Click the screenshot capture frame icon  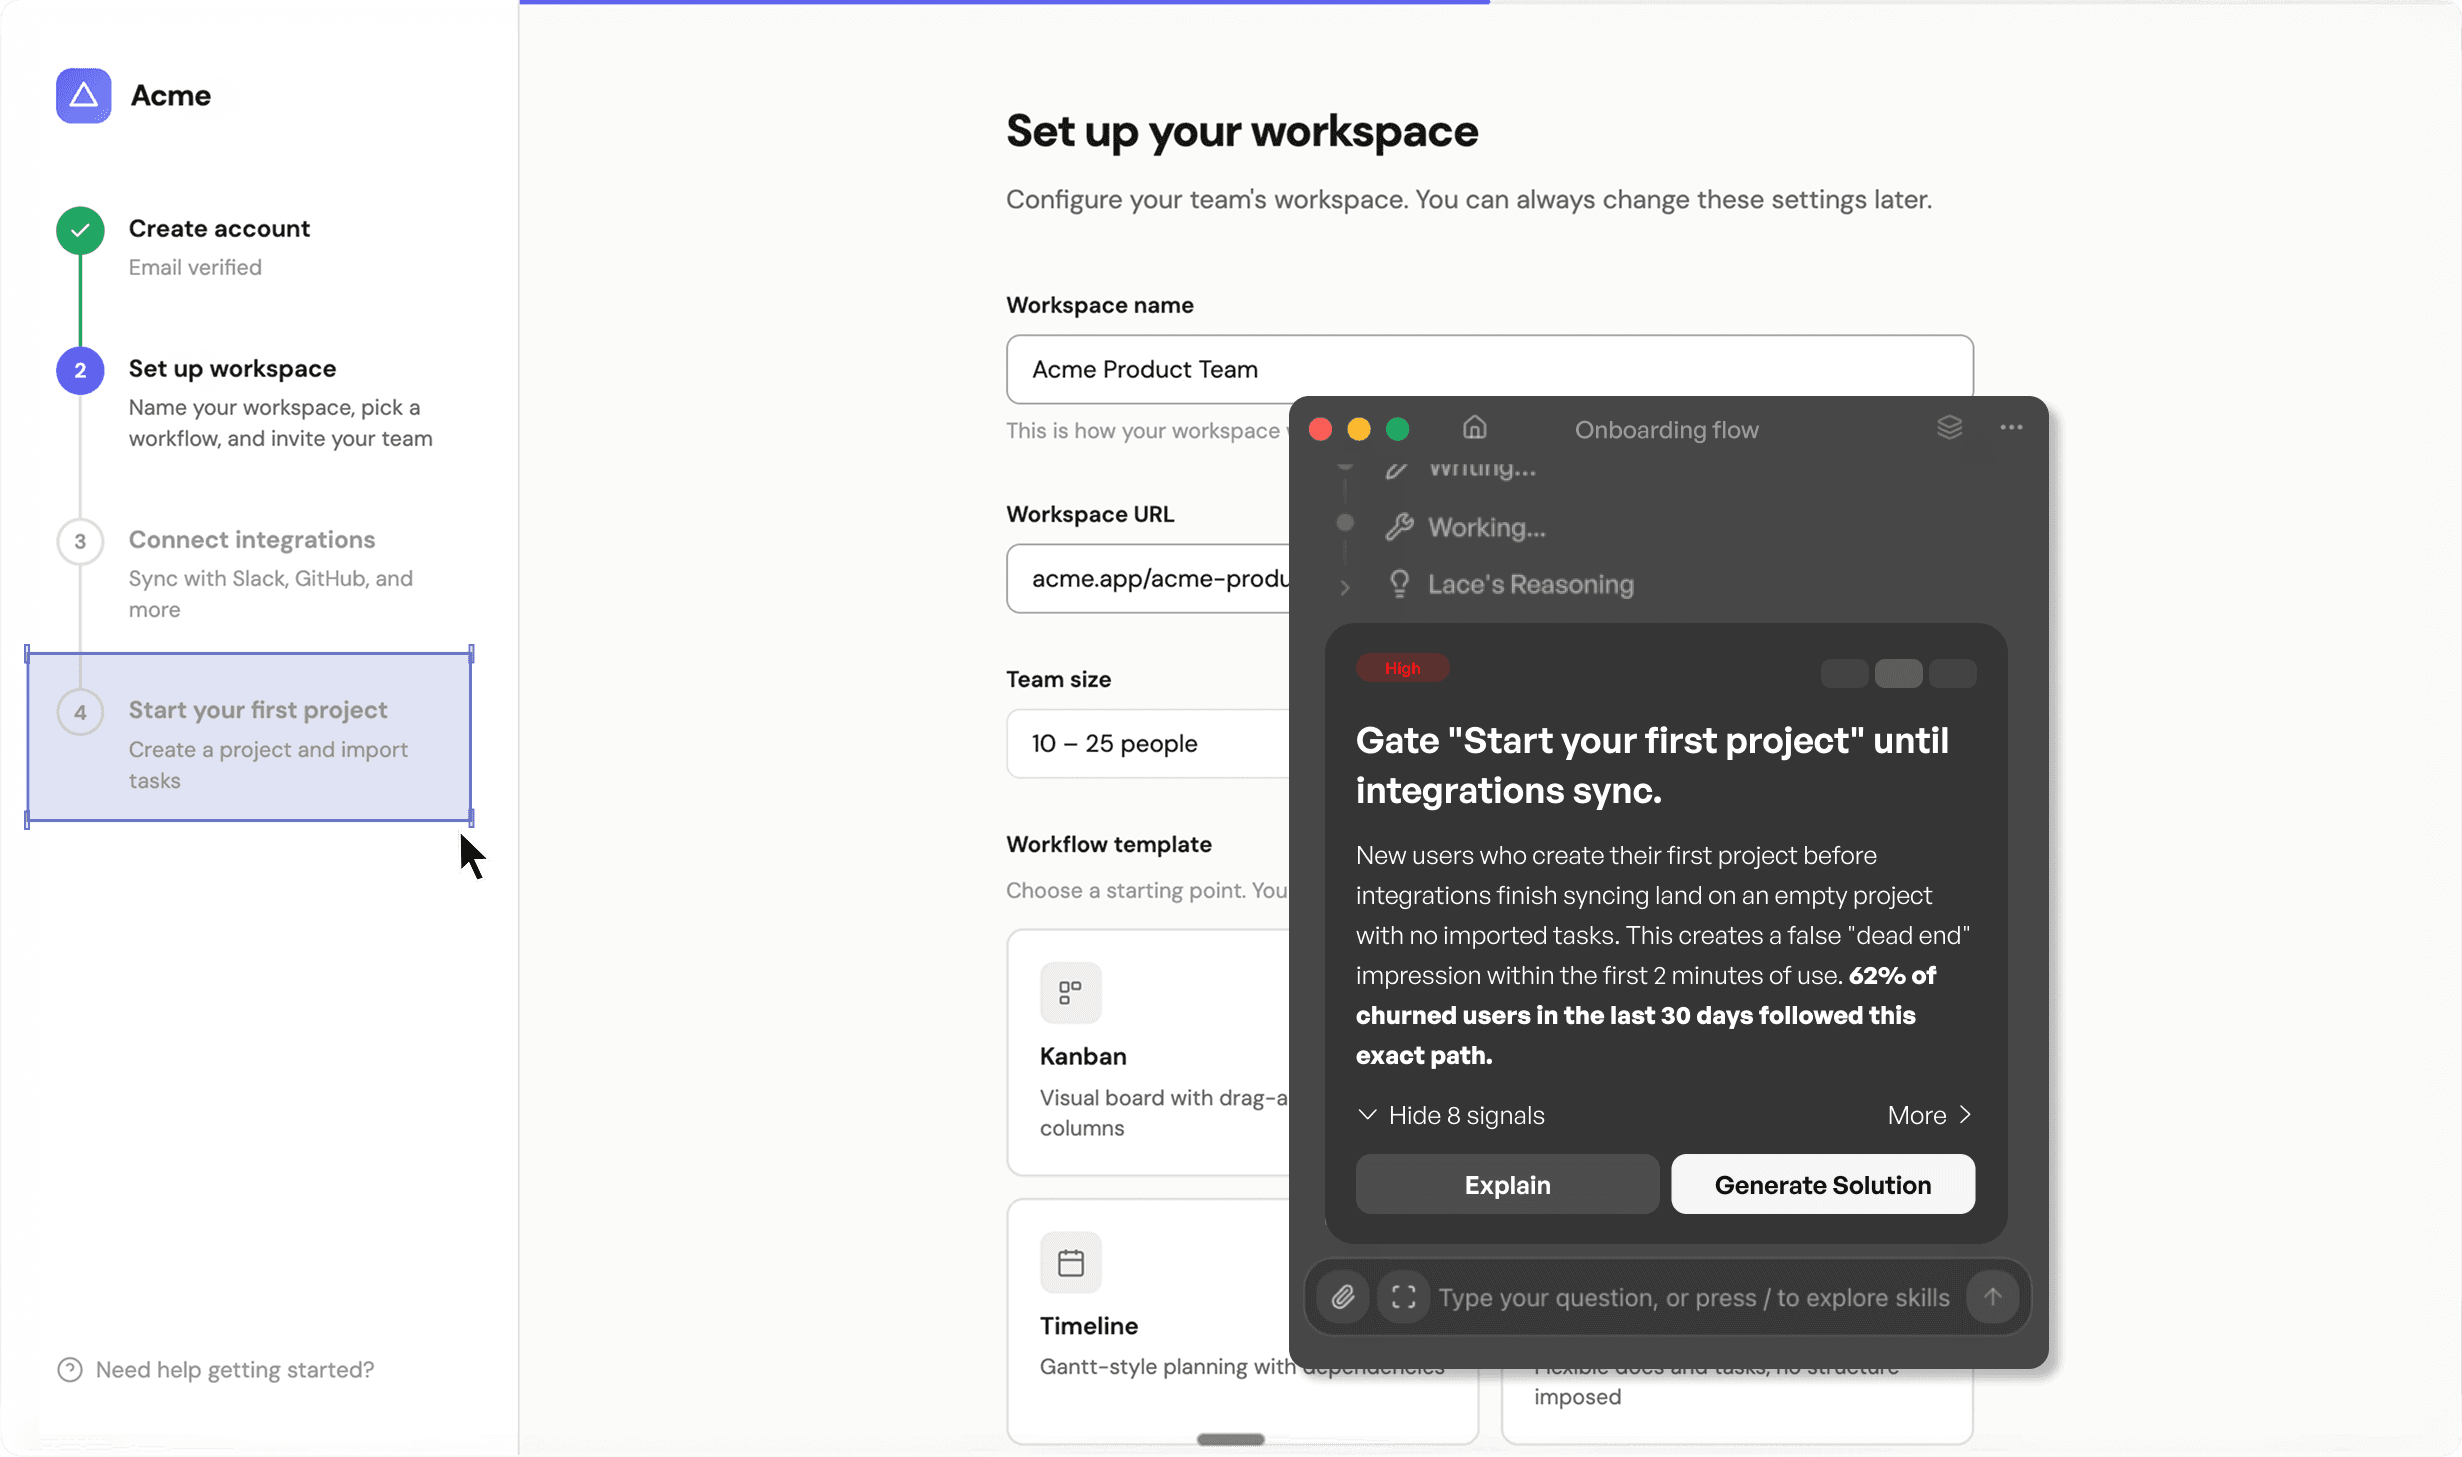(1403, 1297)
